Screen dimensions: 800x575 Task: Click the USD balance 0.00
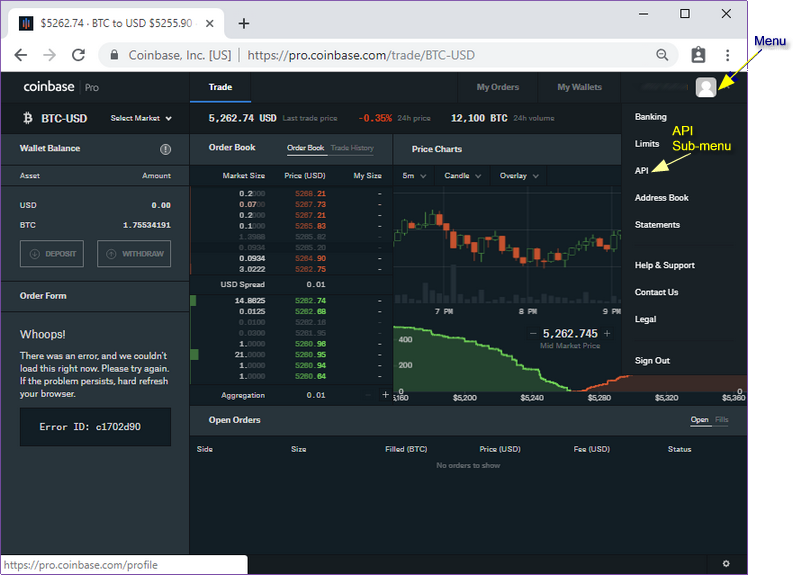(161, 205)
